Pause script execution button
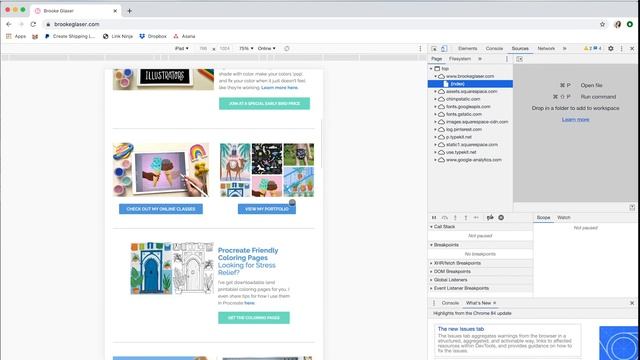 coord(434,218)
